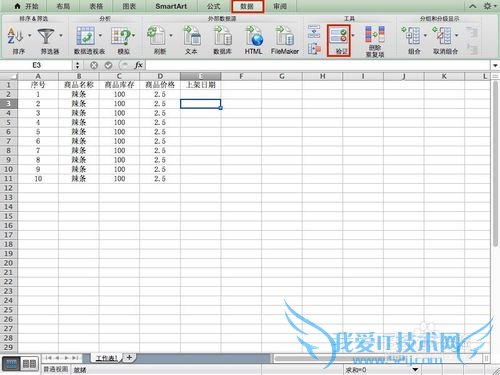Click the Filter funnel icon
Viewport: 500px width, 375px height.
[46, 36]
